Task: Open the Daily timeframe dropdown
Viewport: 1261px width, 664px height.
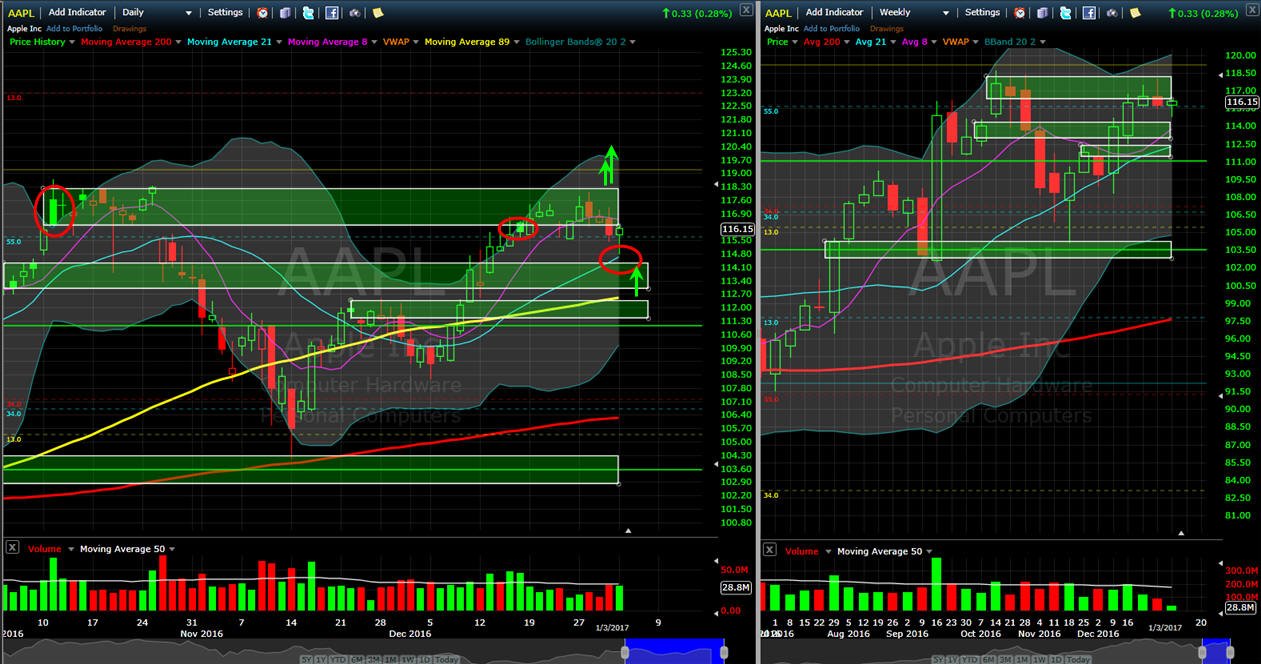Action: point(157,13)
